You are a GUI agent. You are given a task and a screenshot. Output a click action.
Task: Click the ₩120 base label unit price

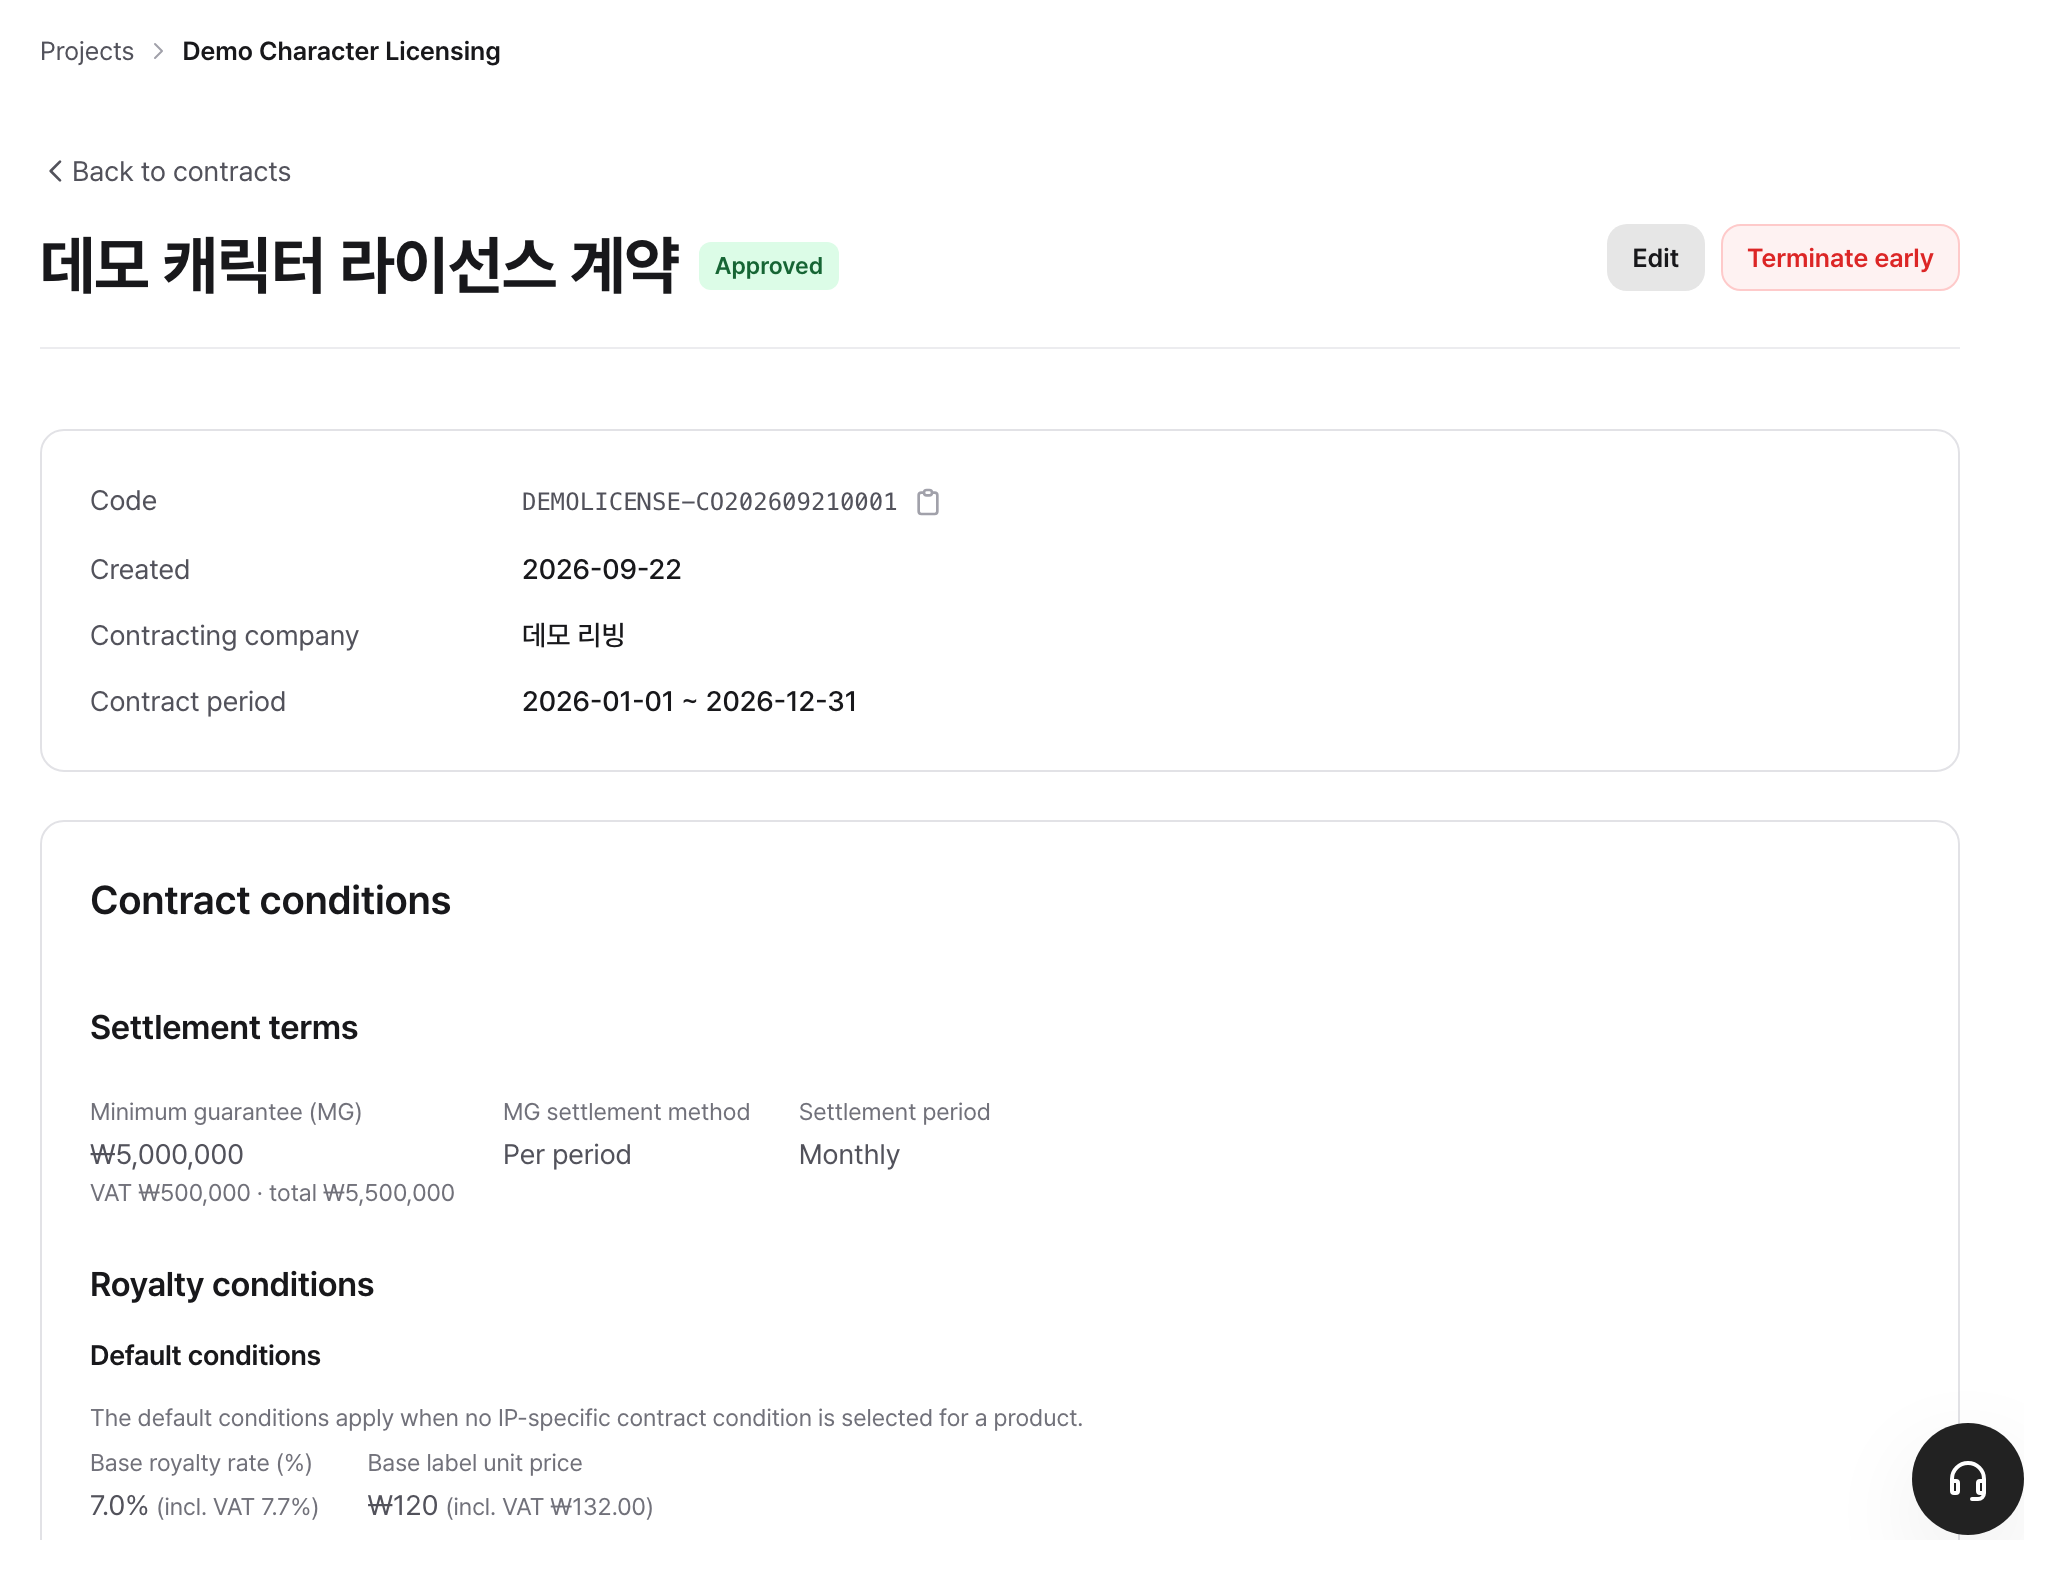click(x=403, y=1505)
